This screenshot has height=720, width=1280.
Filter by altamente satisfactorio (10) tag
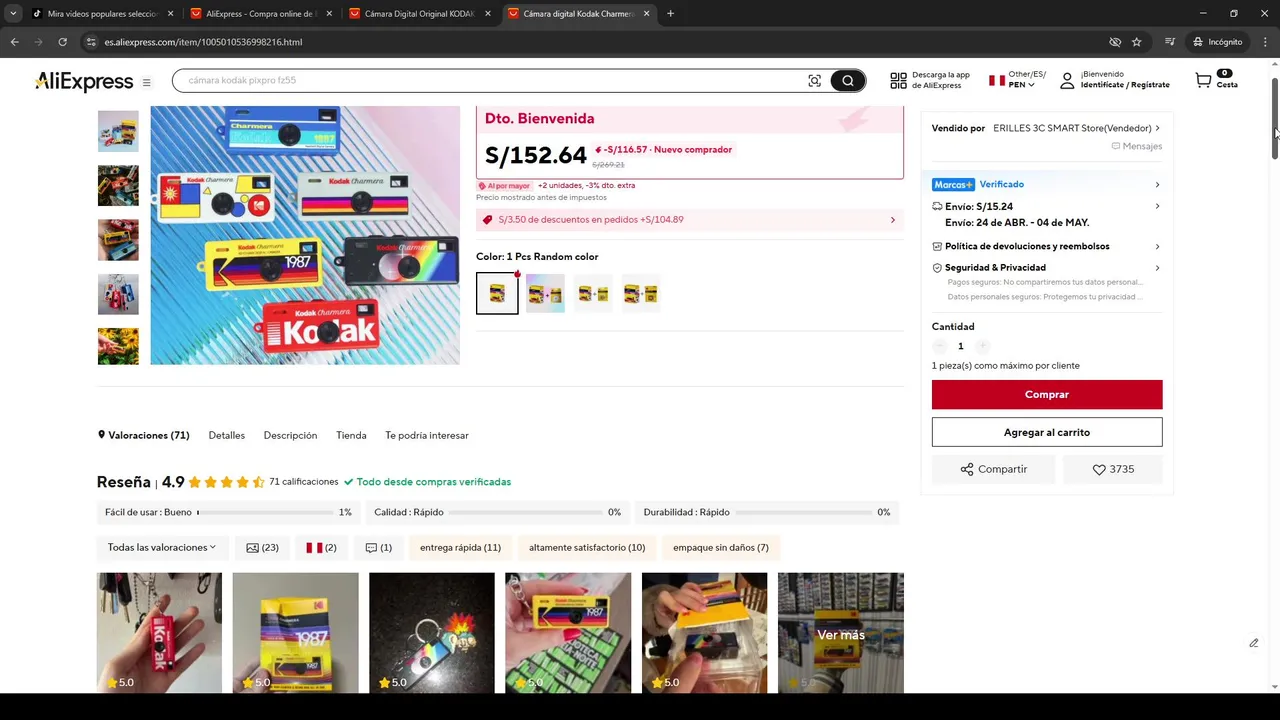click(x=587, y=548)
